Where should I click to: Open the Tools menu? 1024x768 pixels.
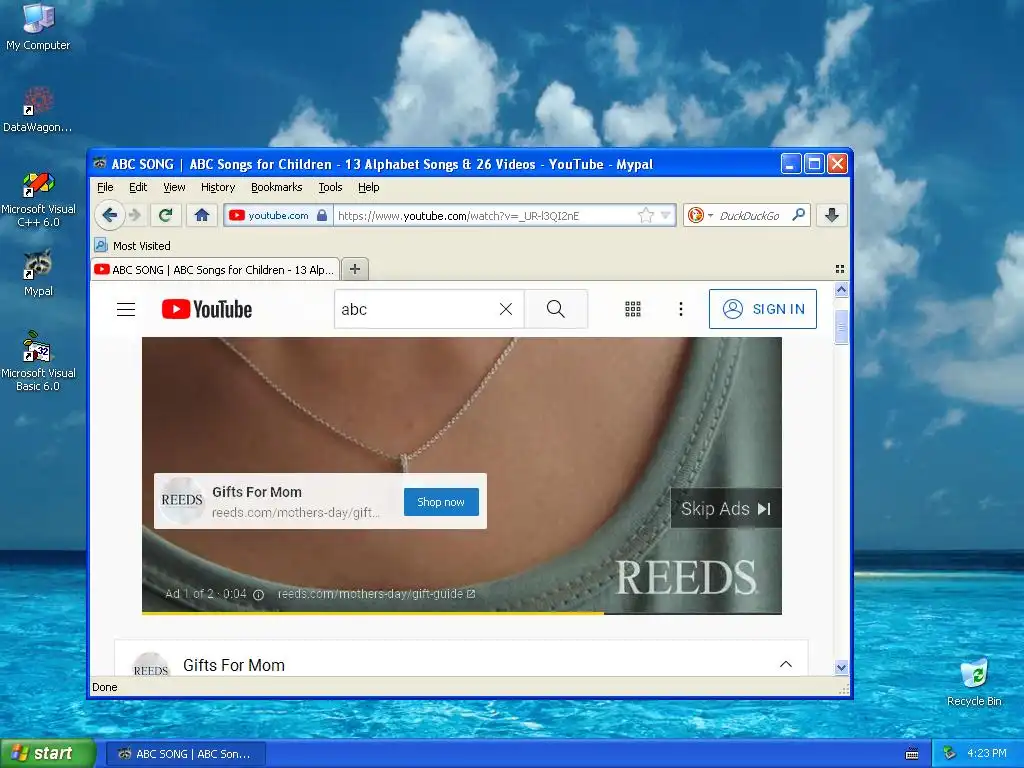point(330,187)
